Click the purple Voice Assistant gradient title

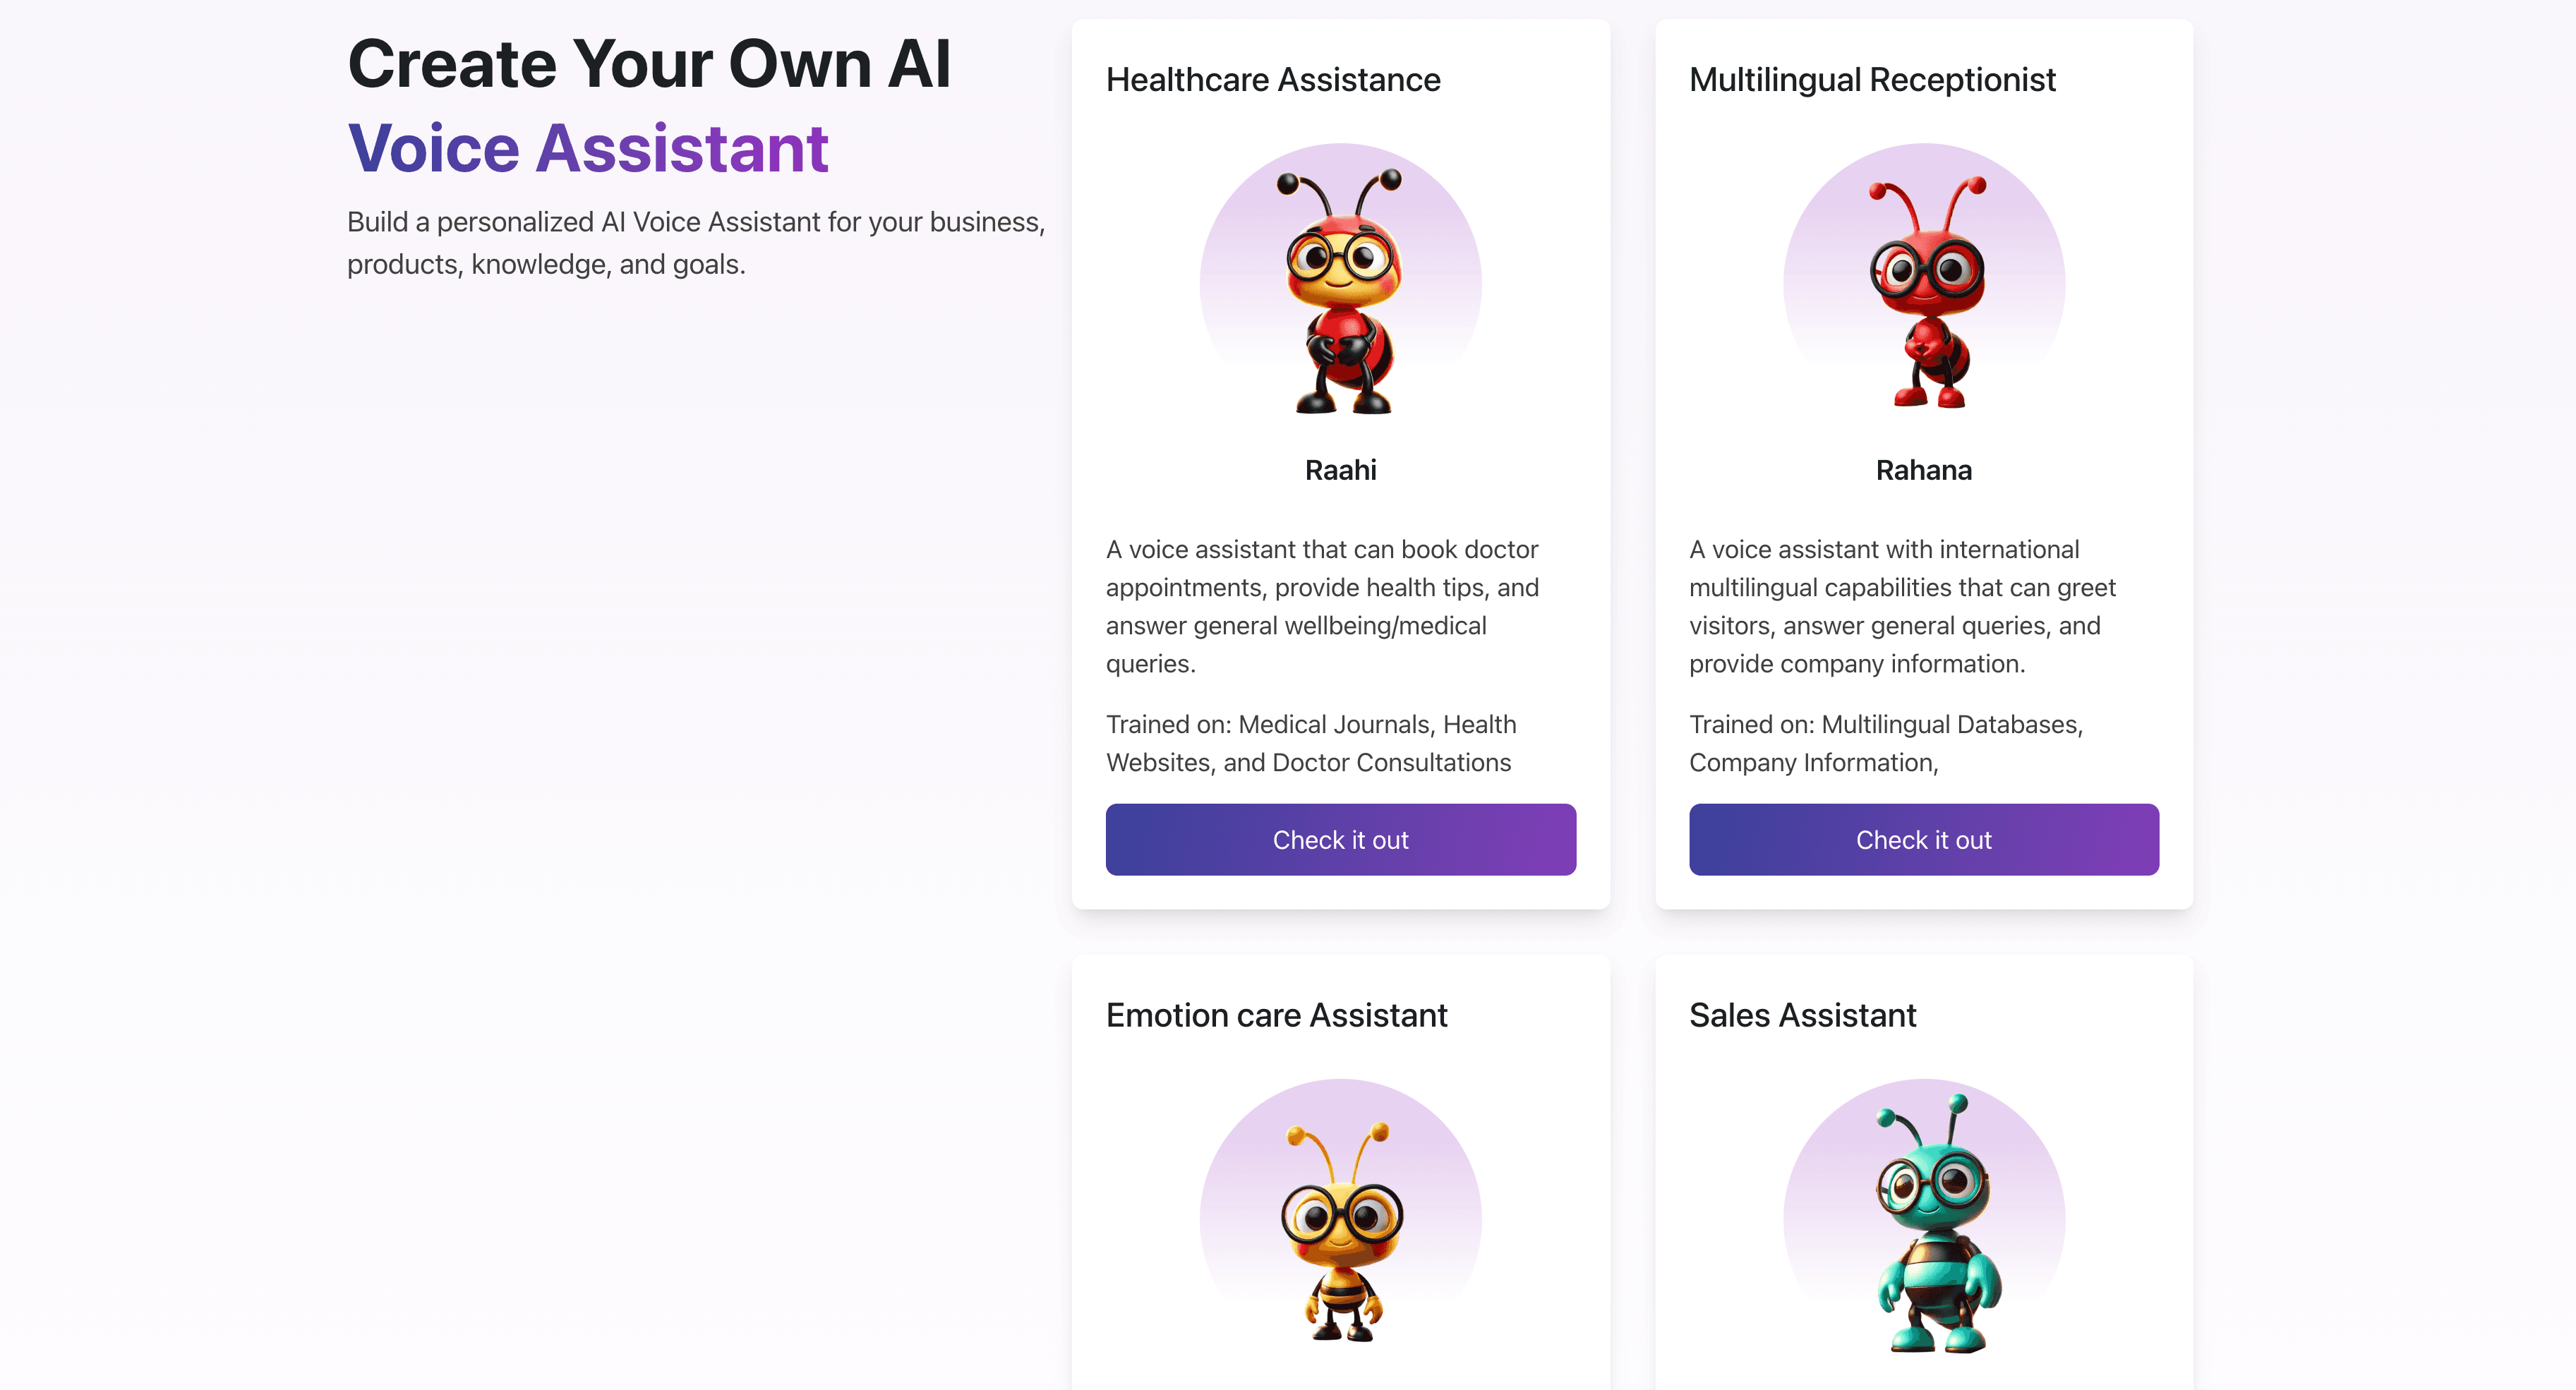(588, 148)
